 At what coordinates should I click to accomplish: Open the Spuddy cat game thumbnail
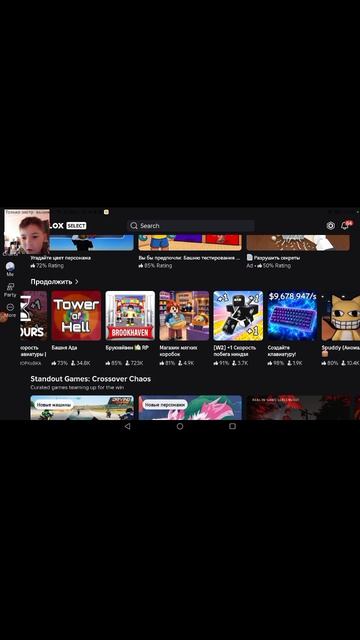[340, 316]
